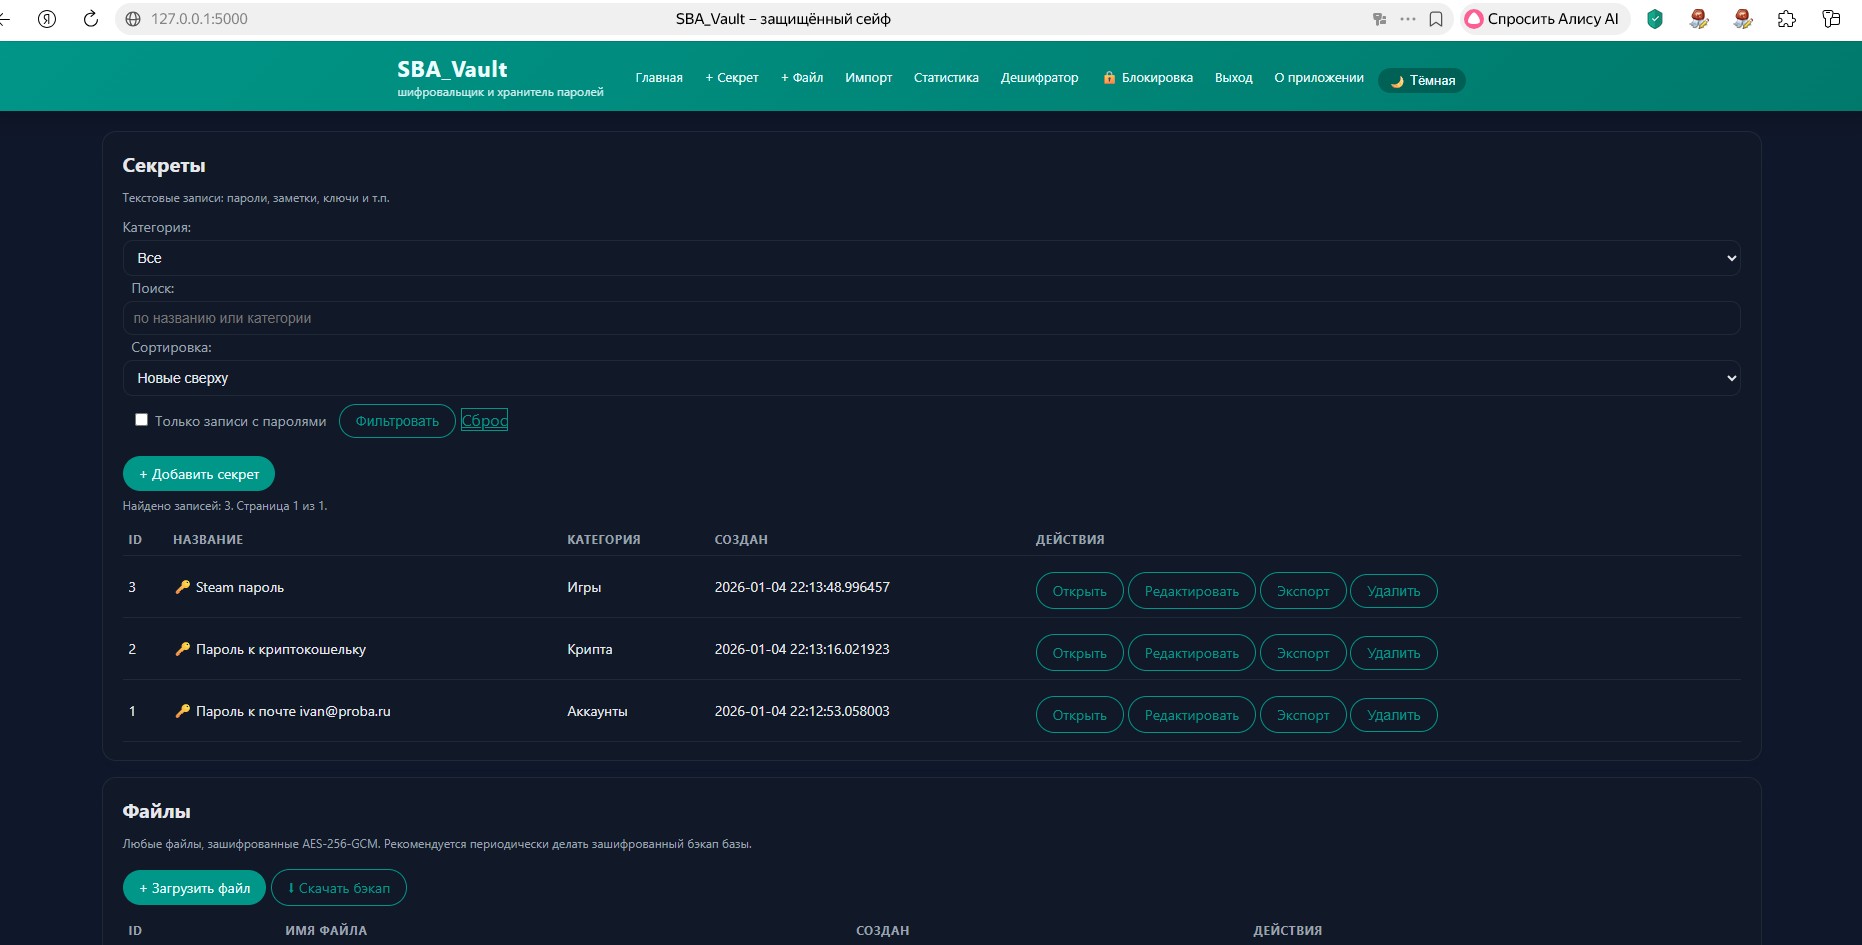Click the Сброс link

point(484,420)
